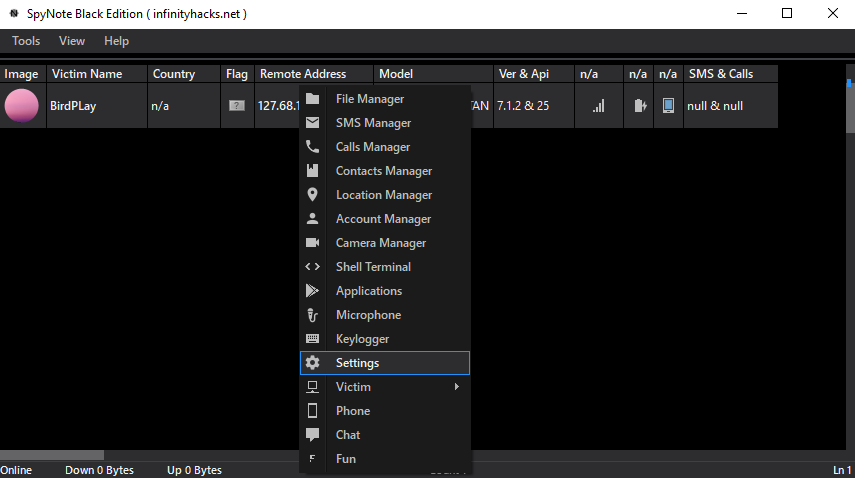855x478 pixels.
Task: Select the Chat option in the context menu
Action: [348, 435]
